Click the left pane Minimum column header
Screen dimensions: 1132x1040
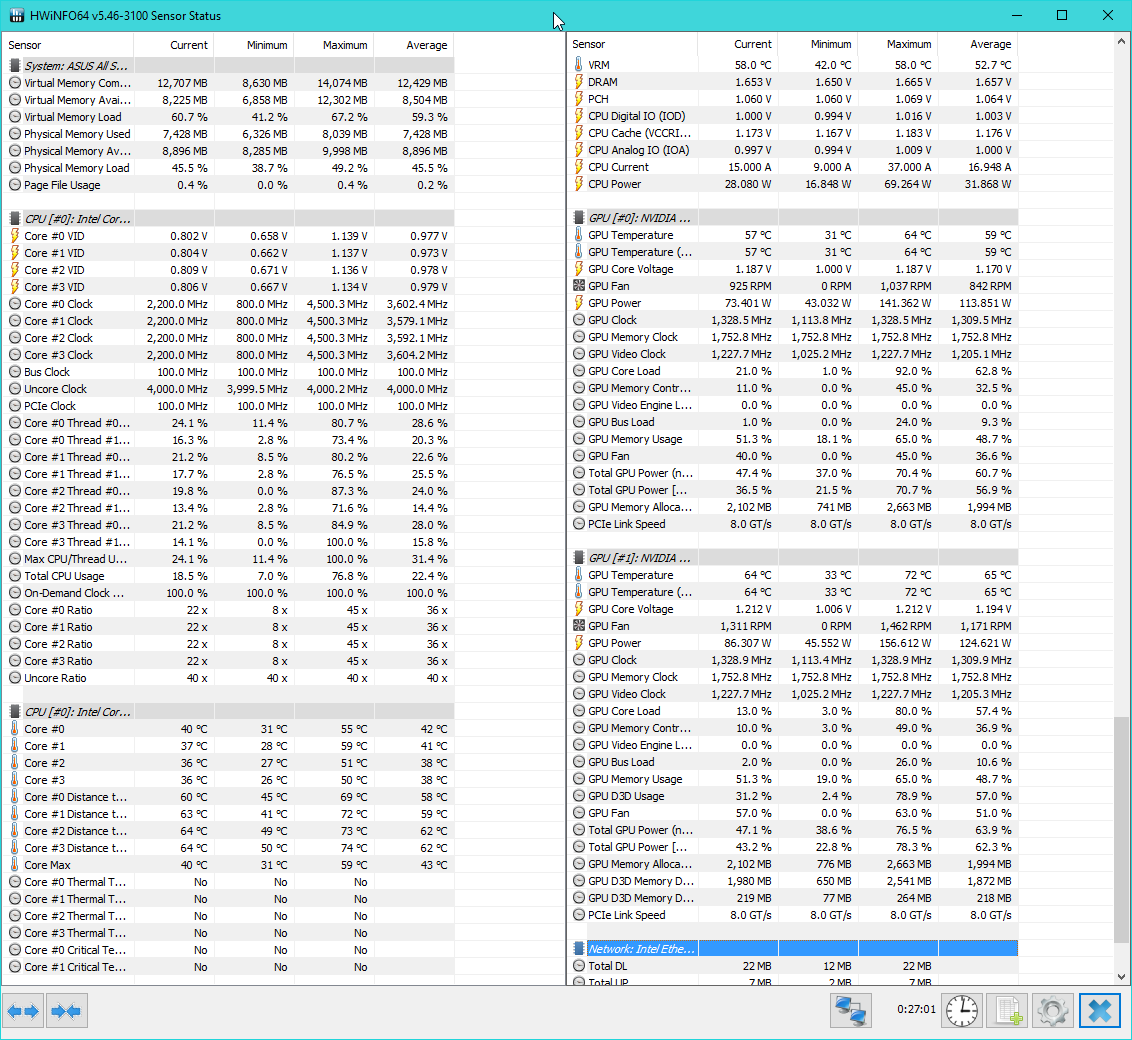[x=254, y=45]
